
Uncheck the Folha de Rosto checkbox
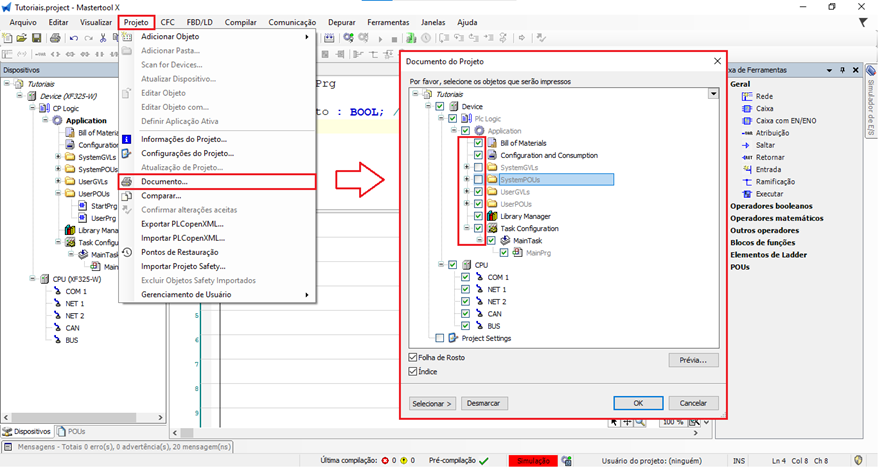414,357
